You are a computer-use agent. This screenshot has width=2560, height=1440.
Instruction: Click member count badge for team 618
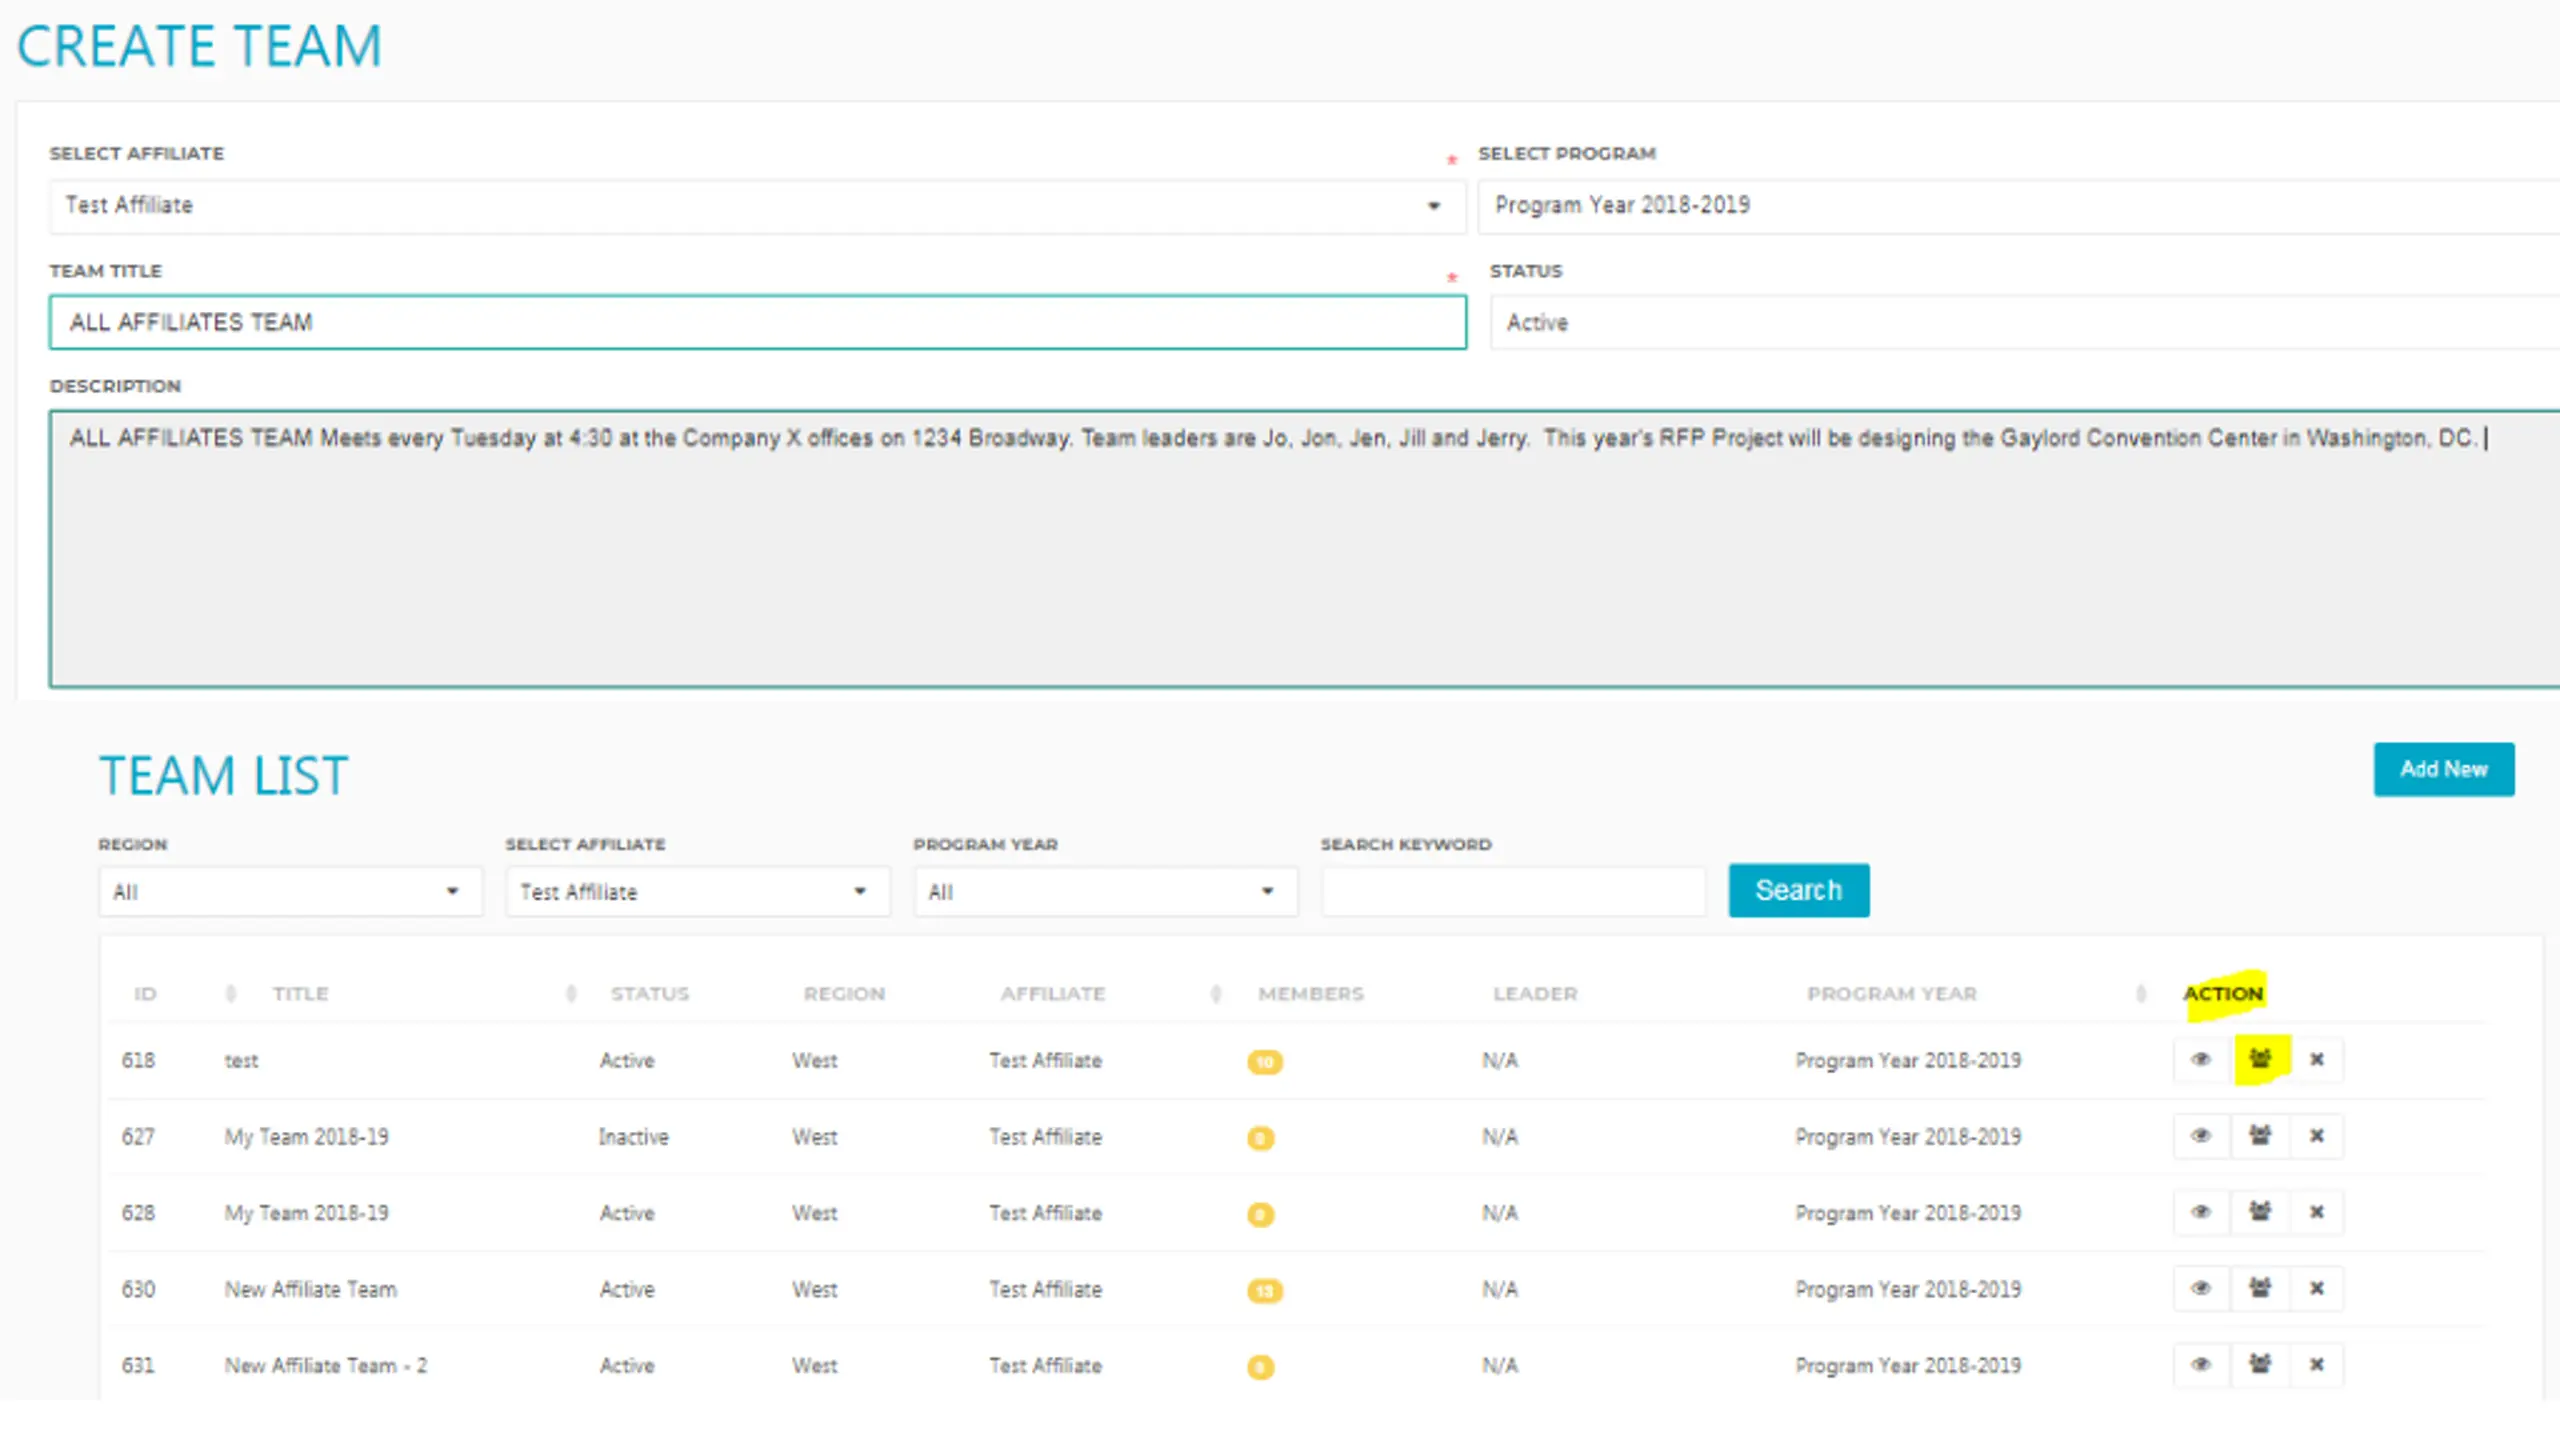point(1265,1062)
